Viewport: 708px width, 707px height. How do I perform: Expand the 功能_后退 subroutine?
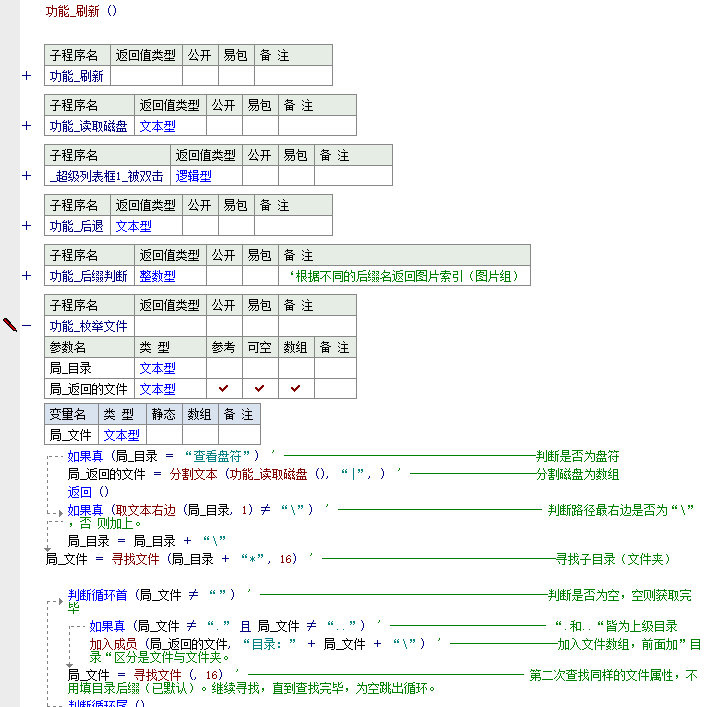(27, 226)
